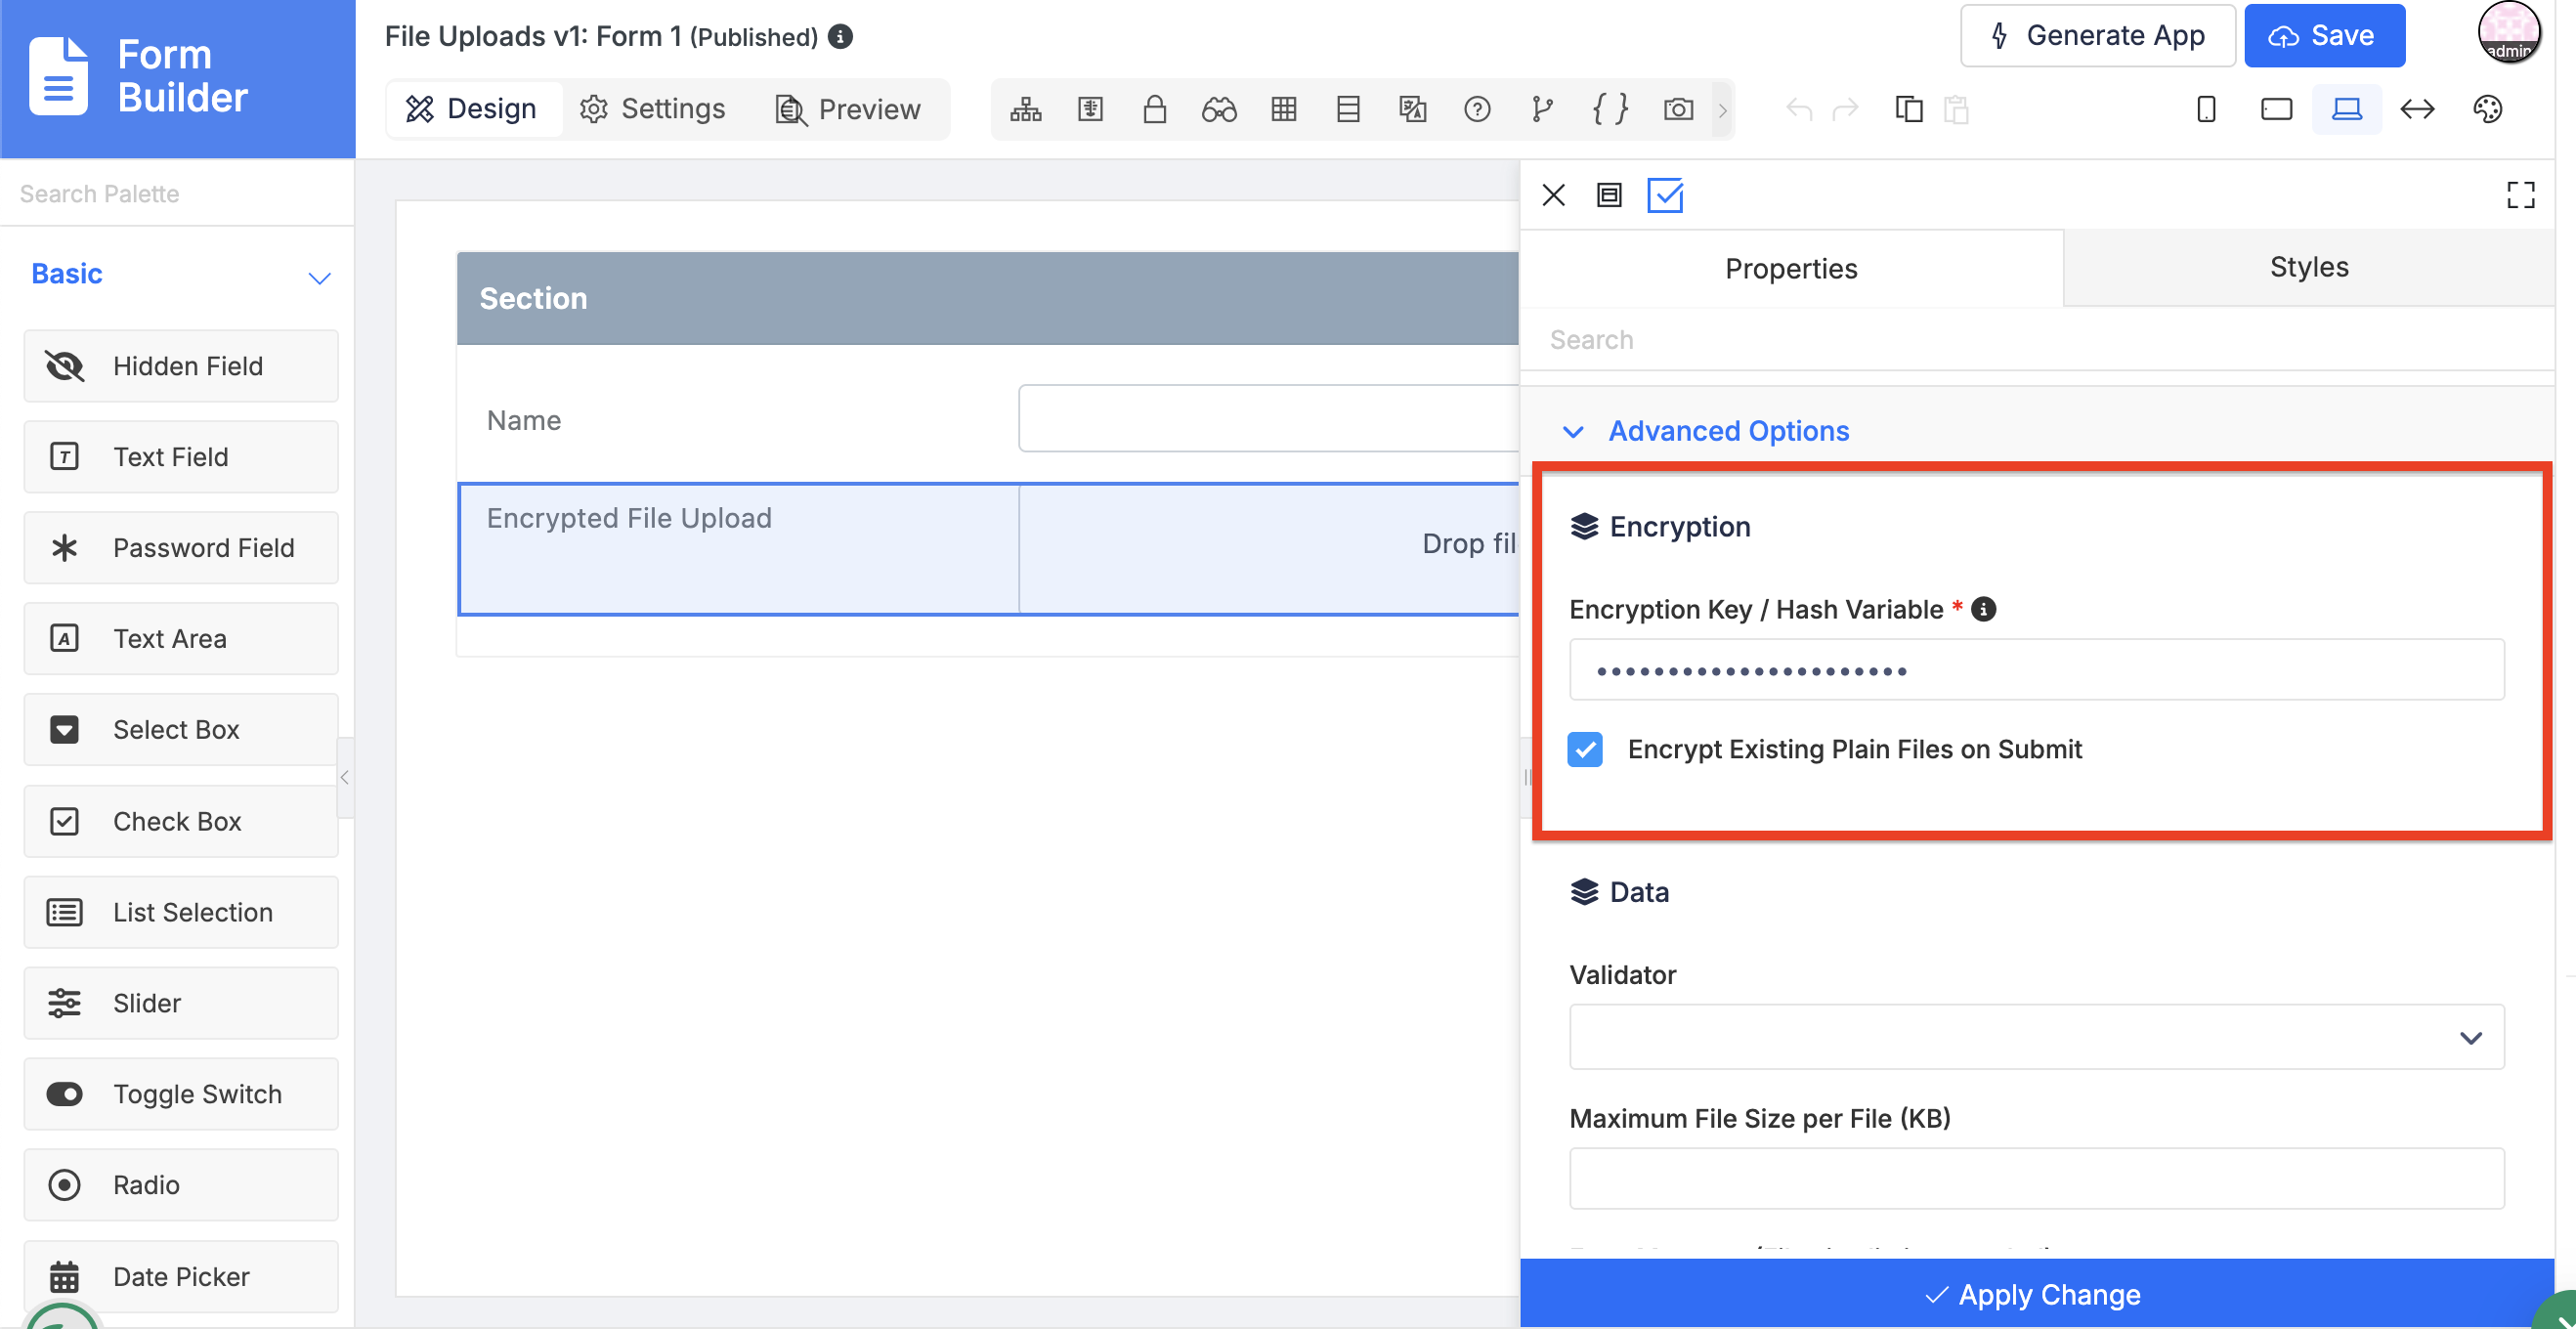Open the binoculars find usage icon
This screenshot has height=1329, width=2576.
(1219, 109)
